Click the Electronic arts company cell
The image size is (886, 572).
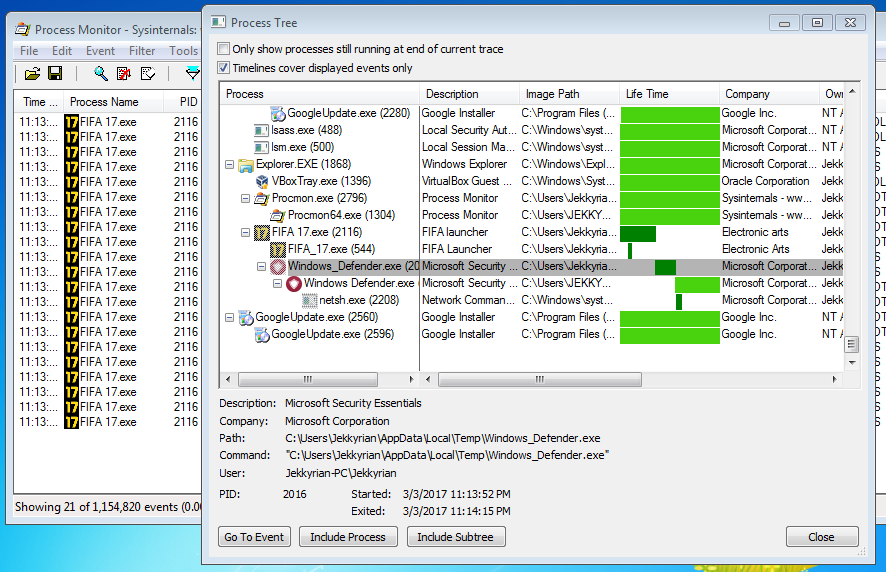[x=755, y=232]
